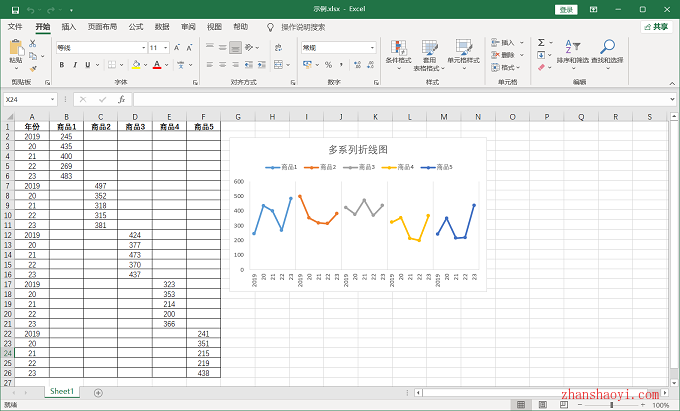Apply cell borders icon
The width and height of the screenshot is (680, 411).
coord(112,65)
